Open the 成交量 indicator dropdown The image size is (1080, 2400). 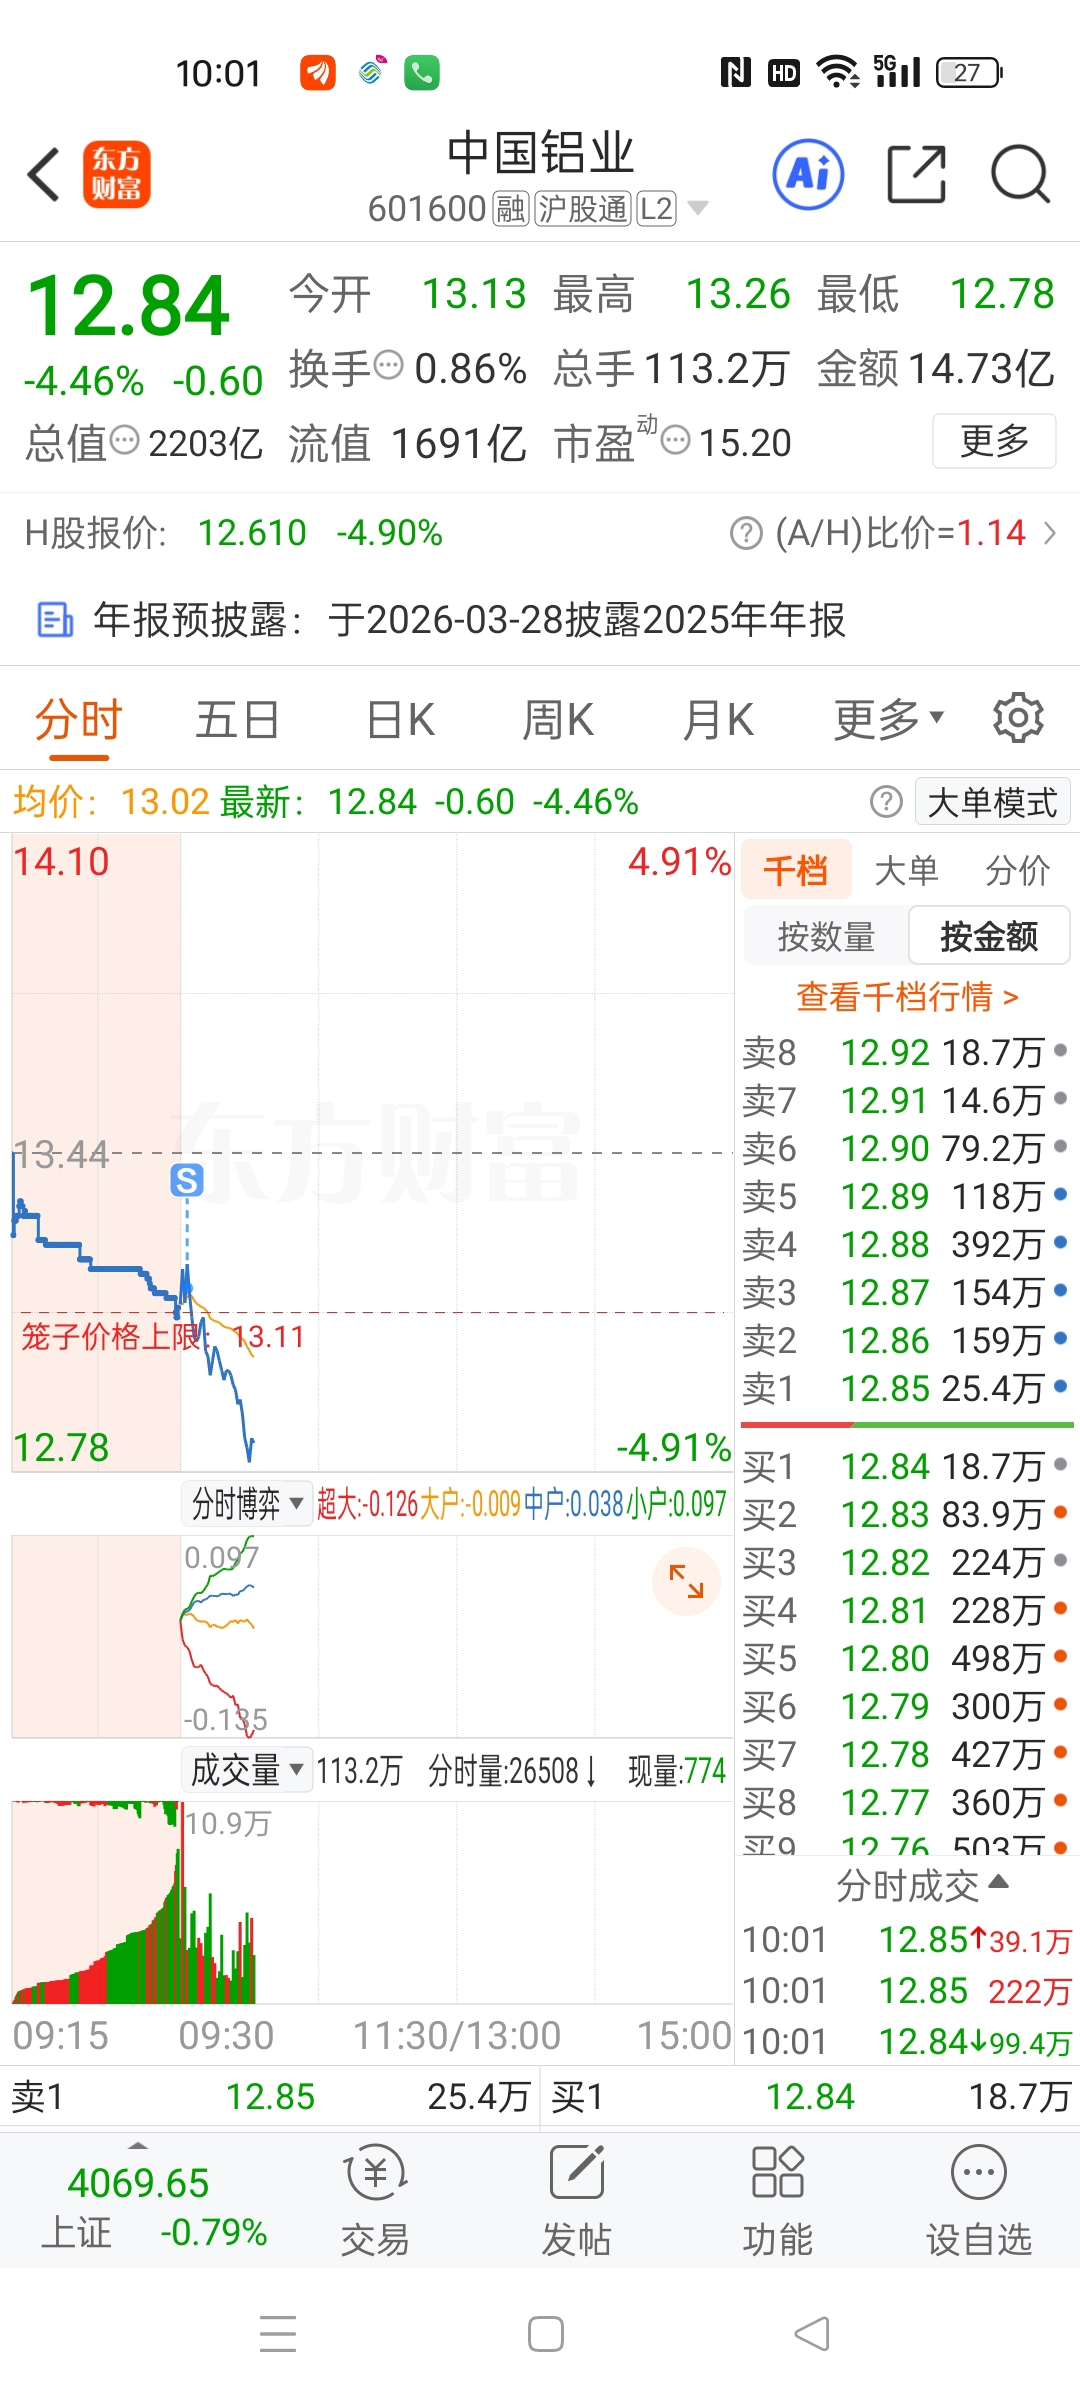(247, 1770)
